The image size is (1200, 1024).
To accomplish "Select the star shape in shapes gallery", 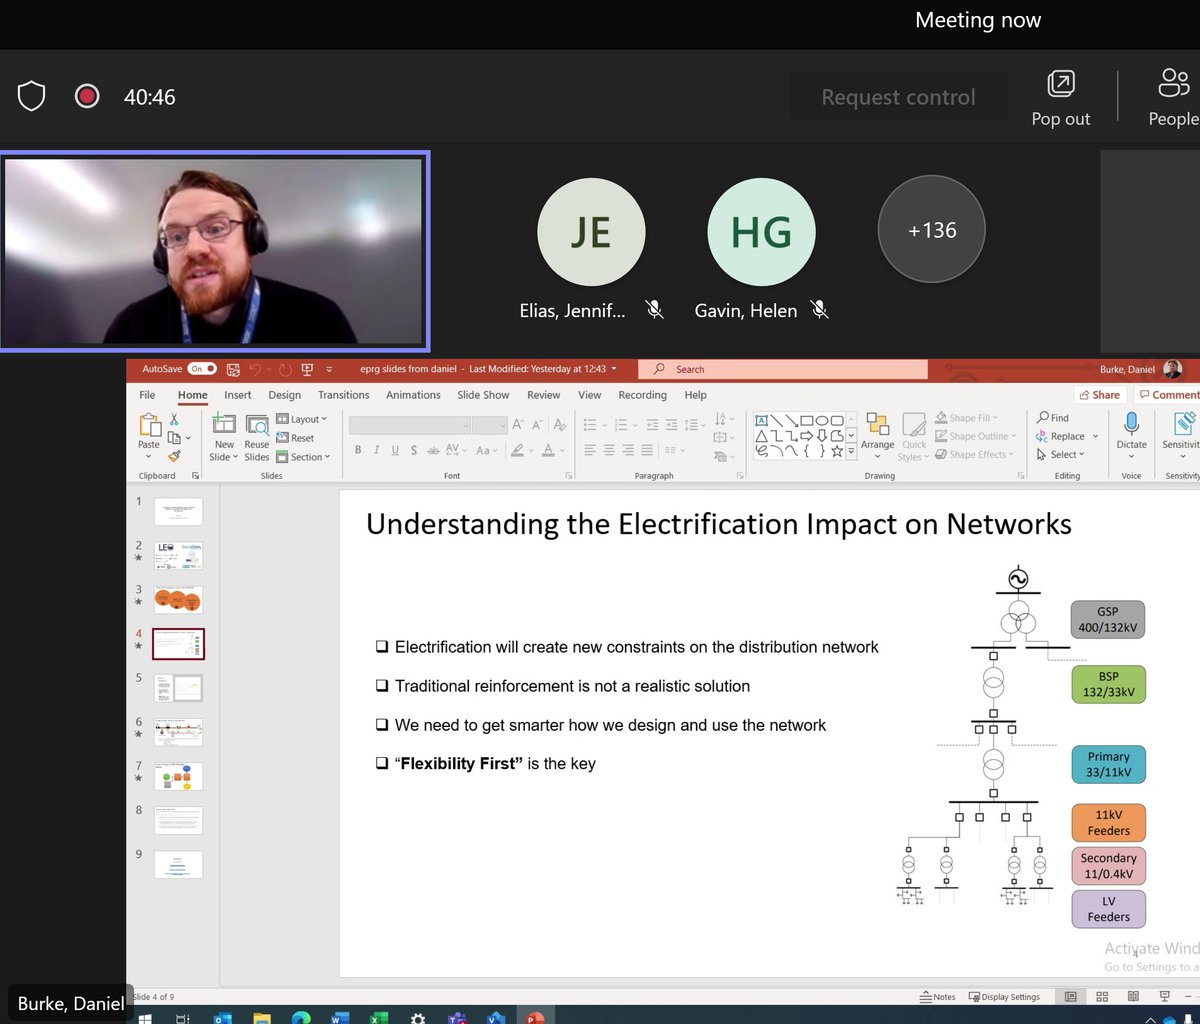I will [x=836, y=451].
